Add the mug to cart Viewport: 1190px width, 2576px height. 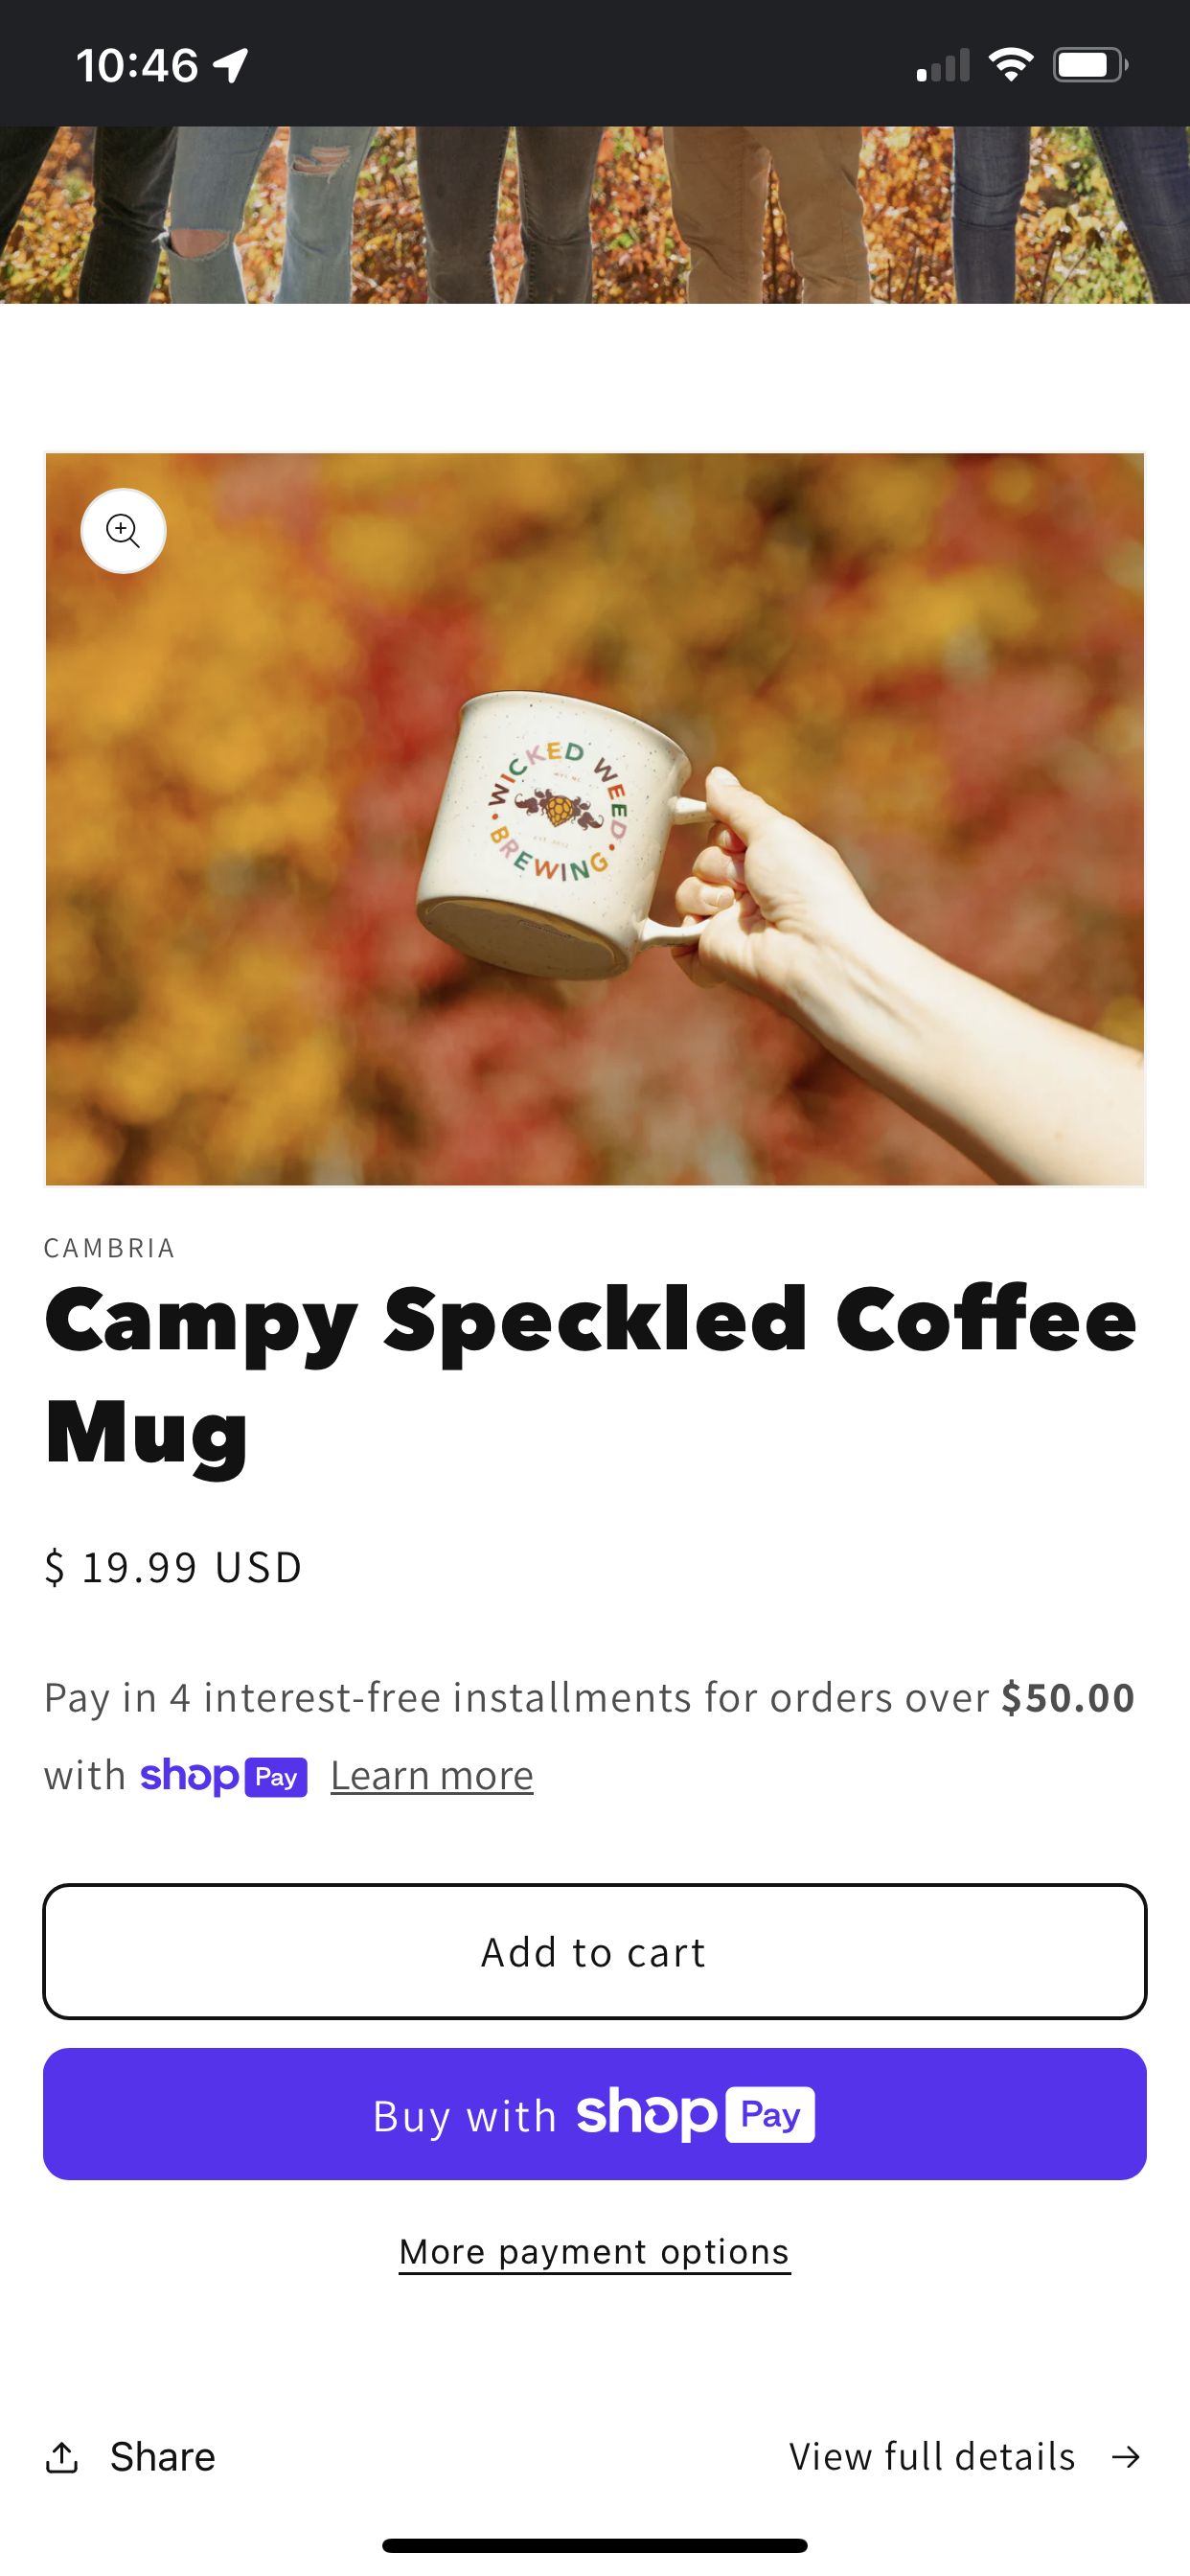595,1951
